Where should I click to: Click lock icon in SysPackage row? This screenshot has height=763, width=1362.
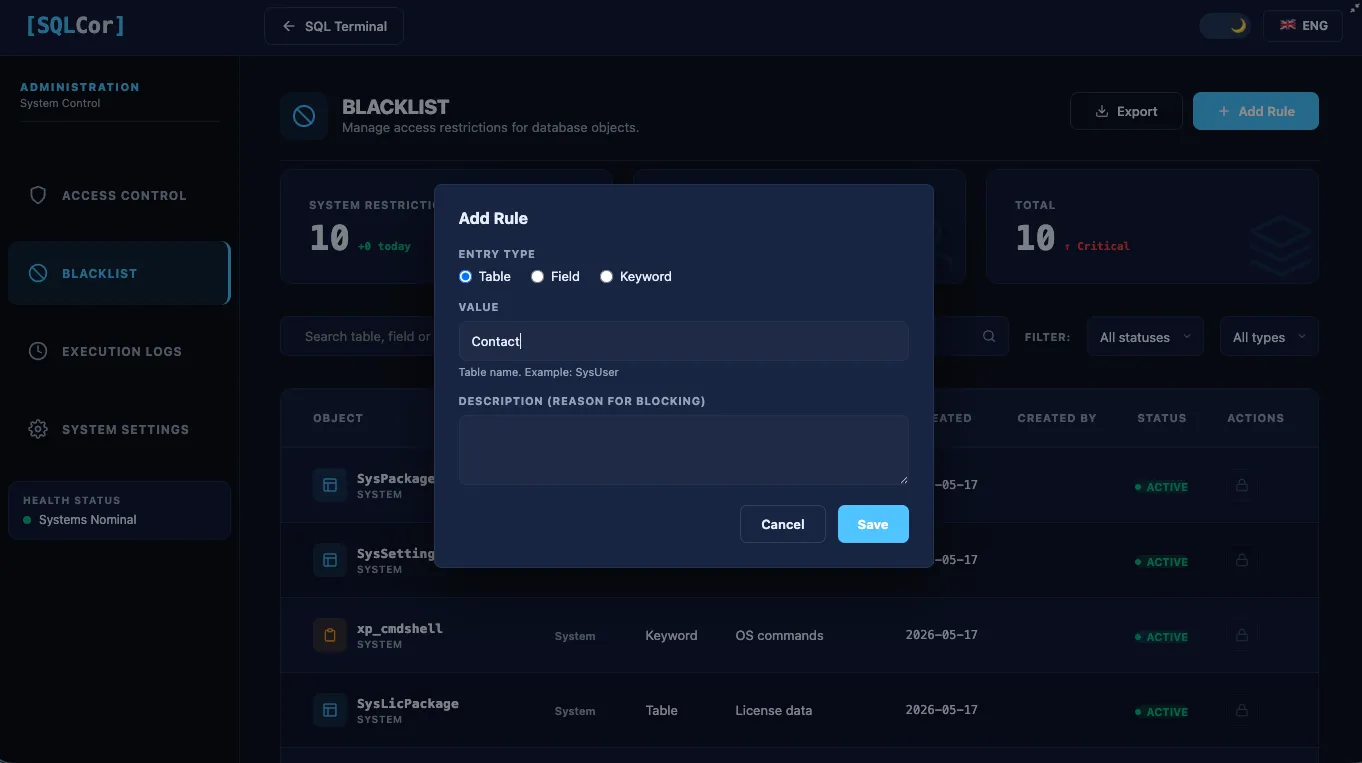pos(1242,485)
